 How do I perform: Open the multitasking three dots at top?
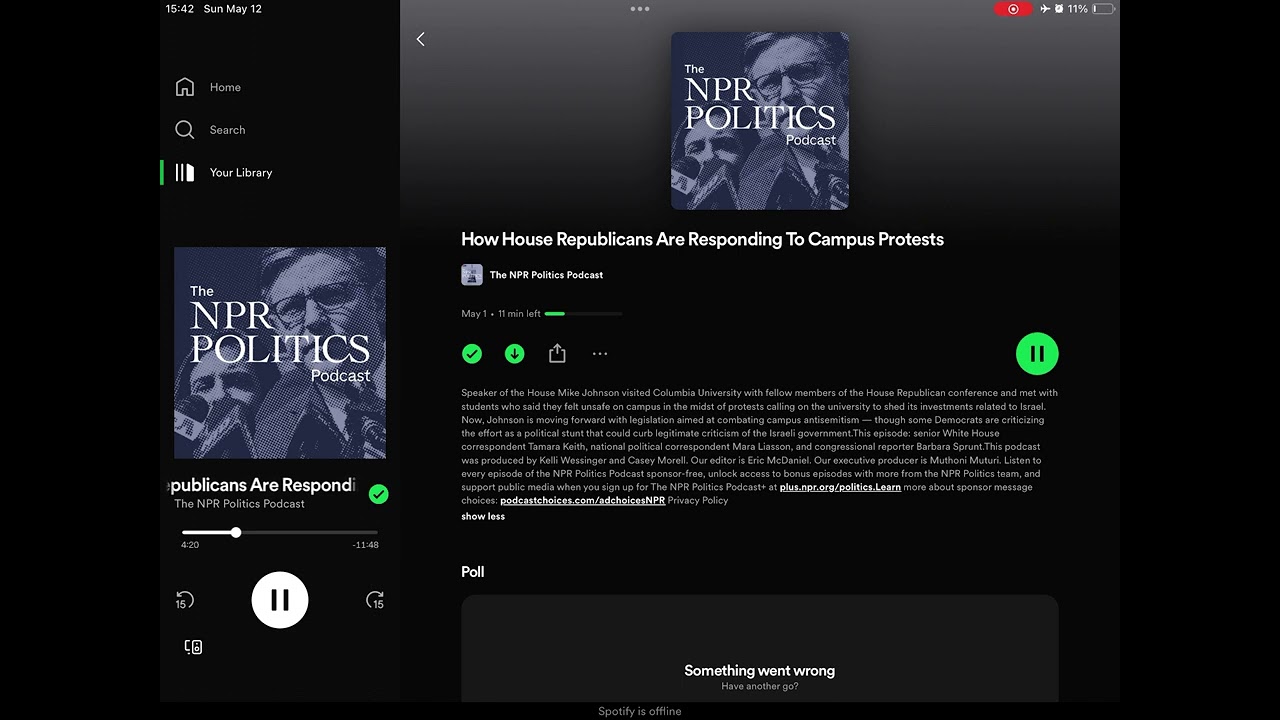(640, 9)
